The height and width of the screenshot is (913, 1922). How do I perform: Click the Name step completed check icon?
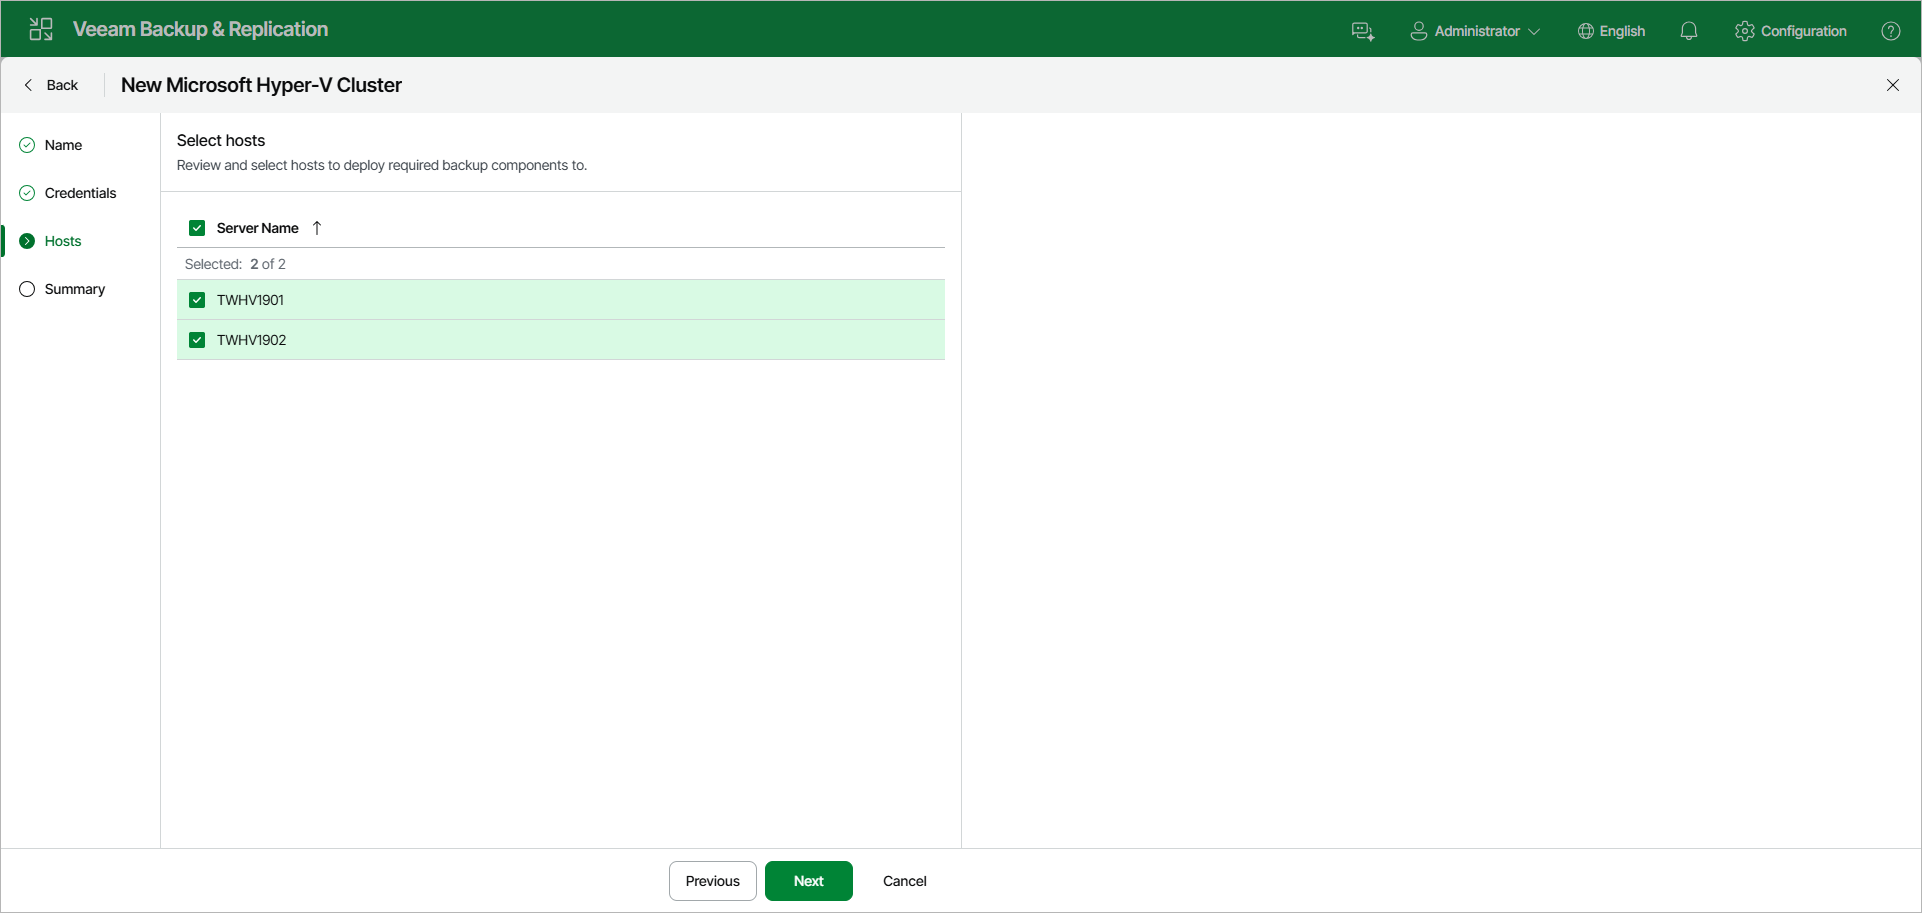(x=27, y=145)
